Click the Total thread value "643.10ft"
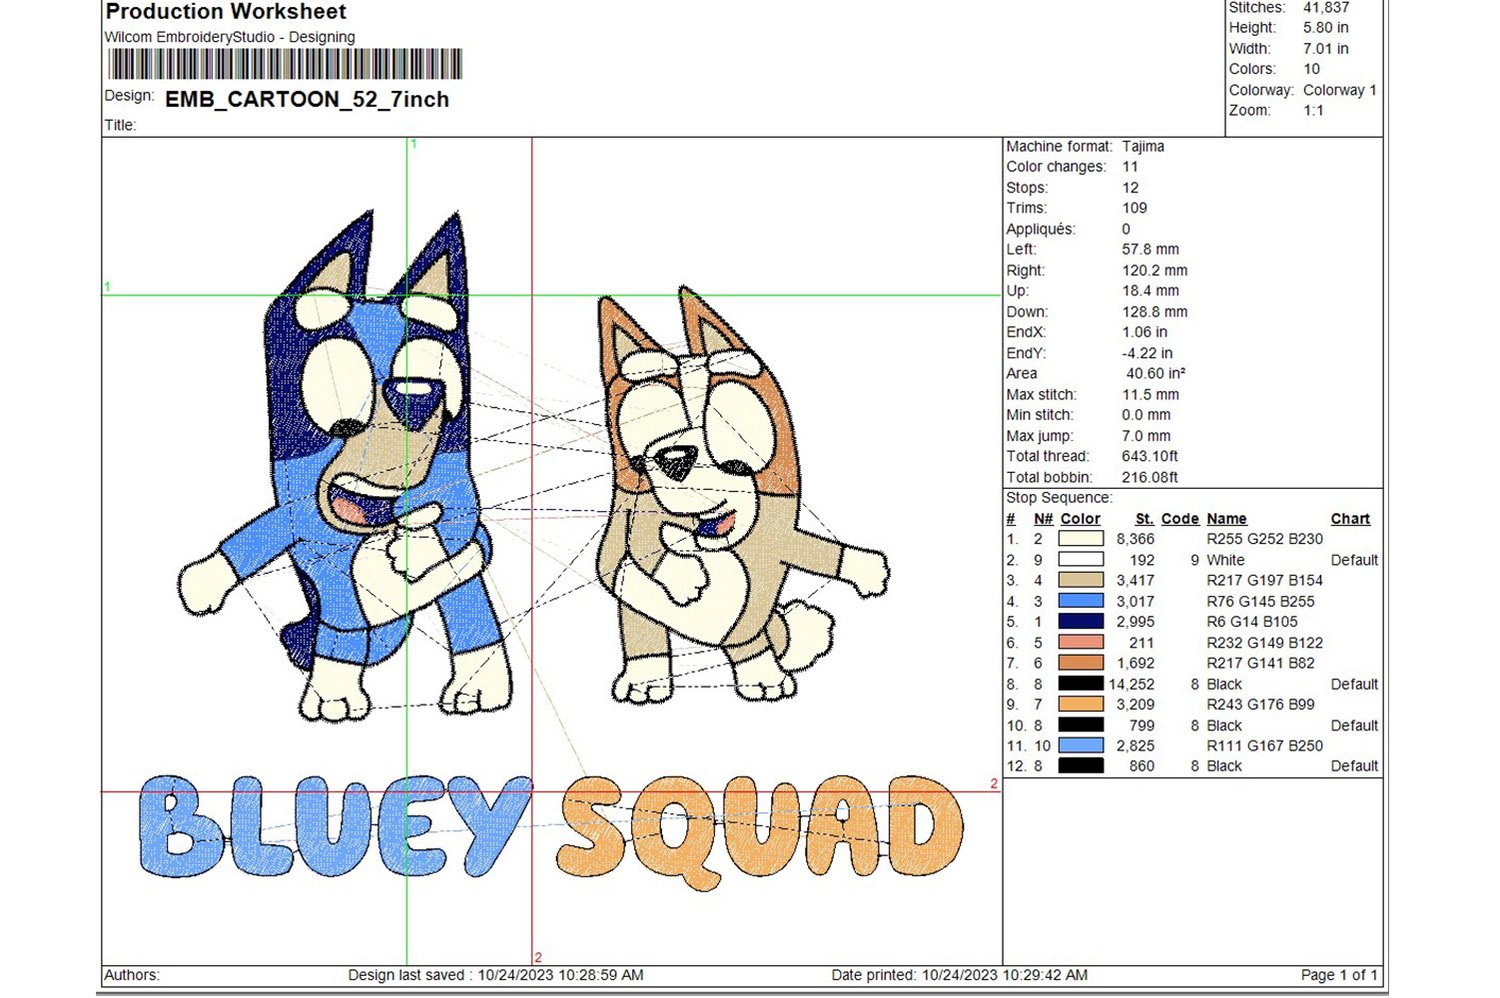Screen dimensions: 1500x998 click(1150, 456)
